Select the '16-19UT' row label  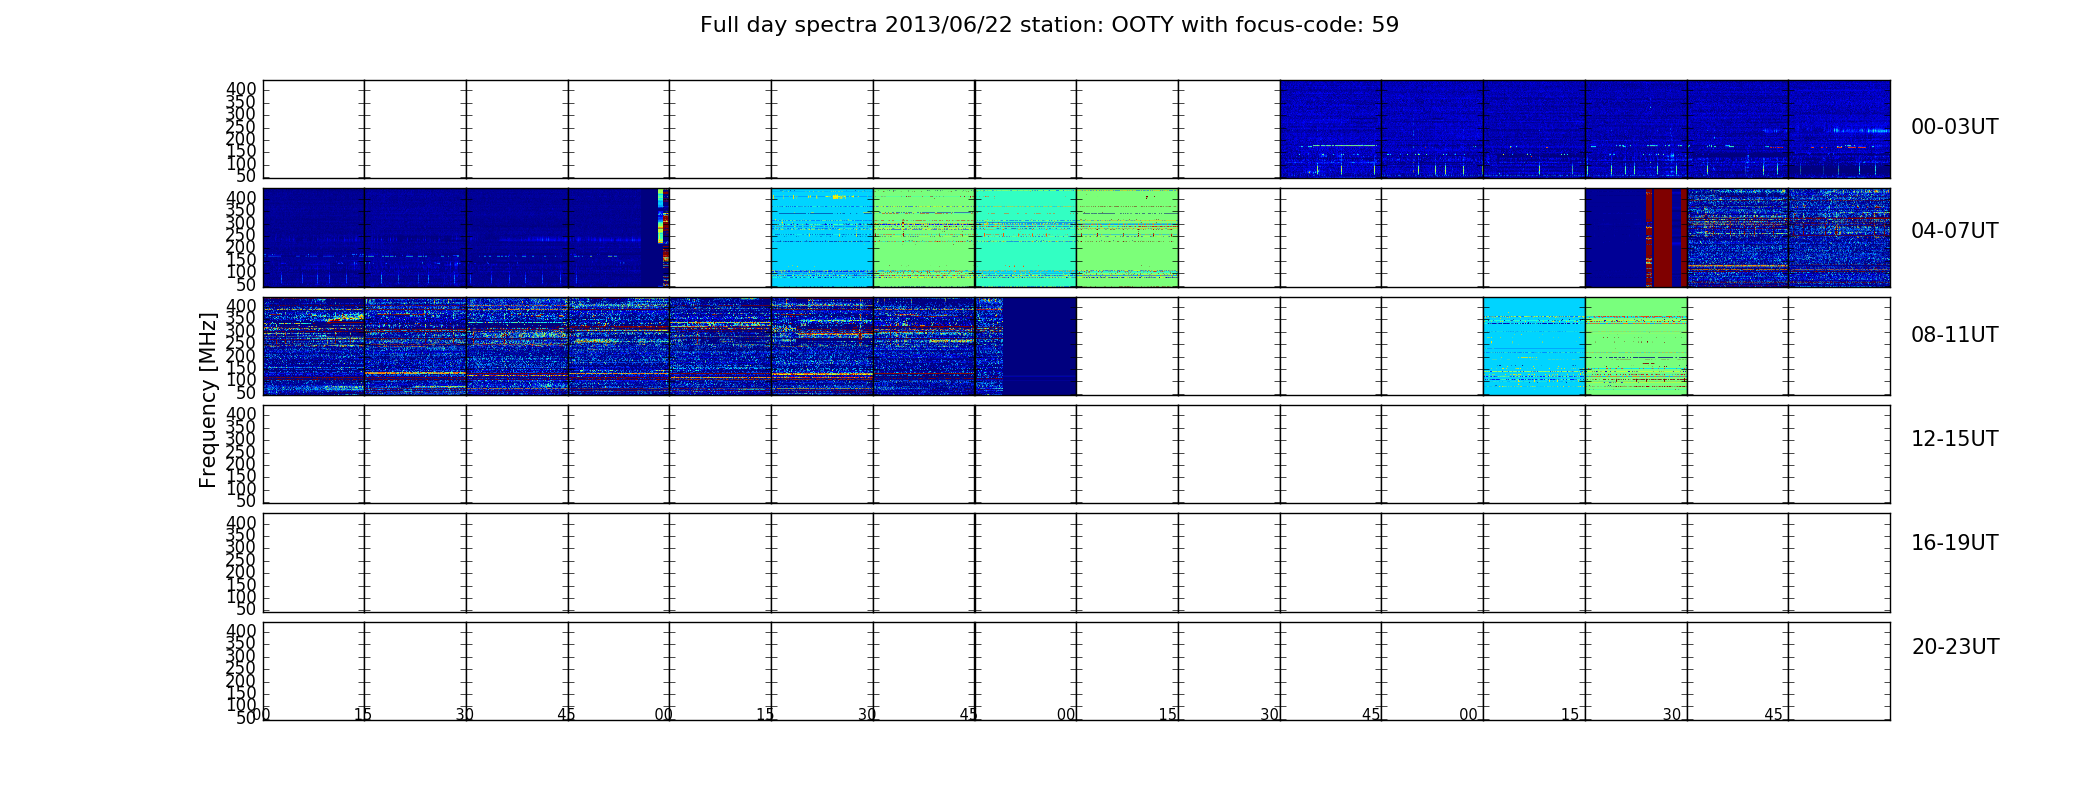[x=1954, y=543]
